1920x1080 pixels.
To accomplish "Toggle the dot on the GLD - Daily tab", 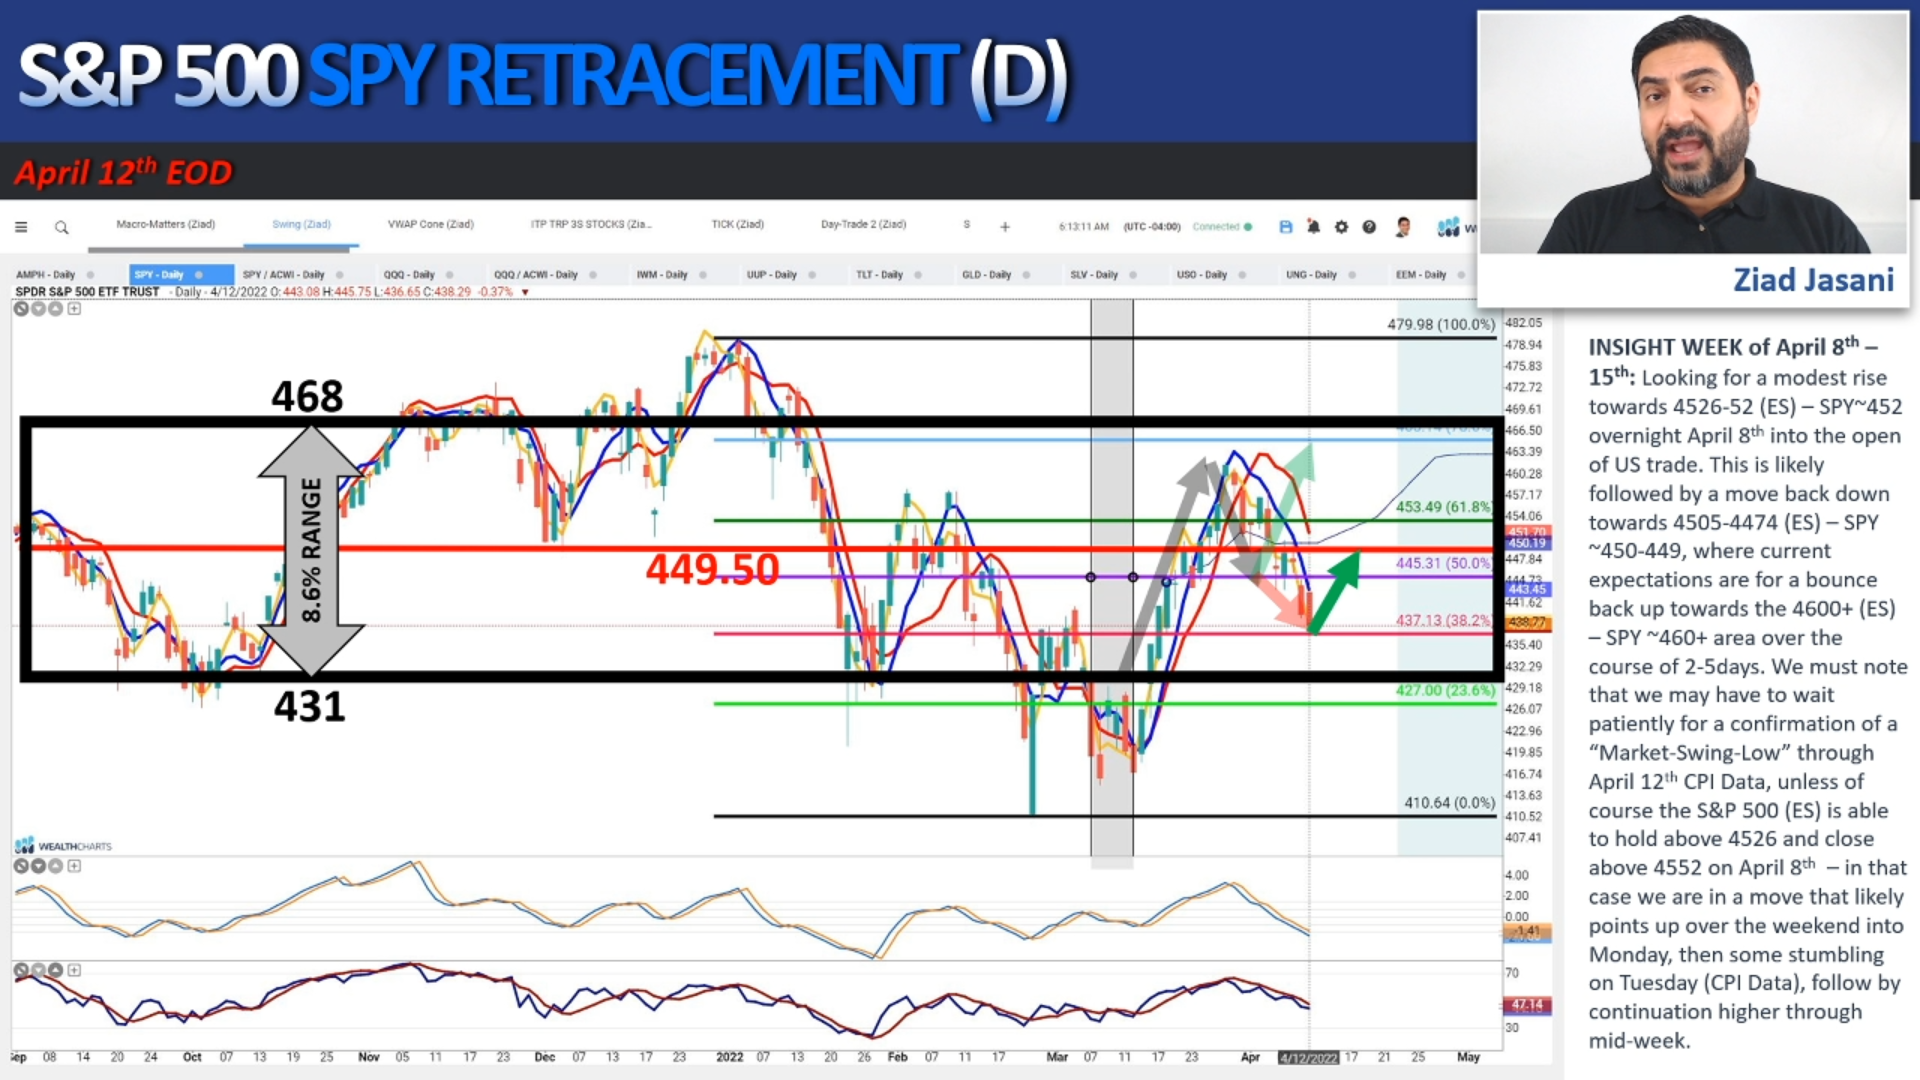I will point(1026,275).
